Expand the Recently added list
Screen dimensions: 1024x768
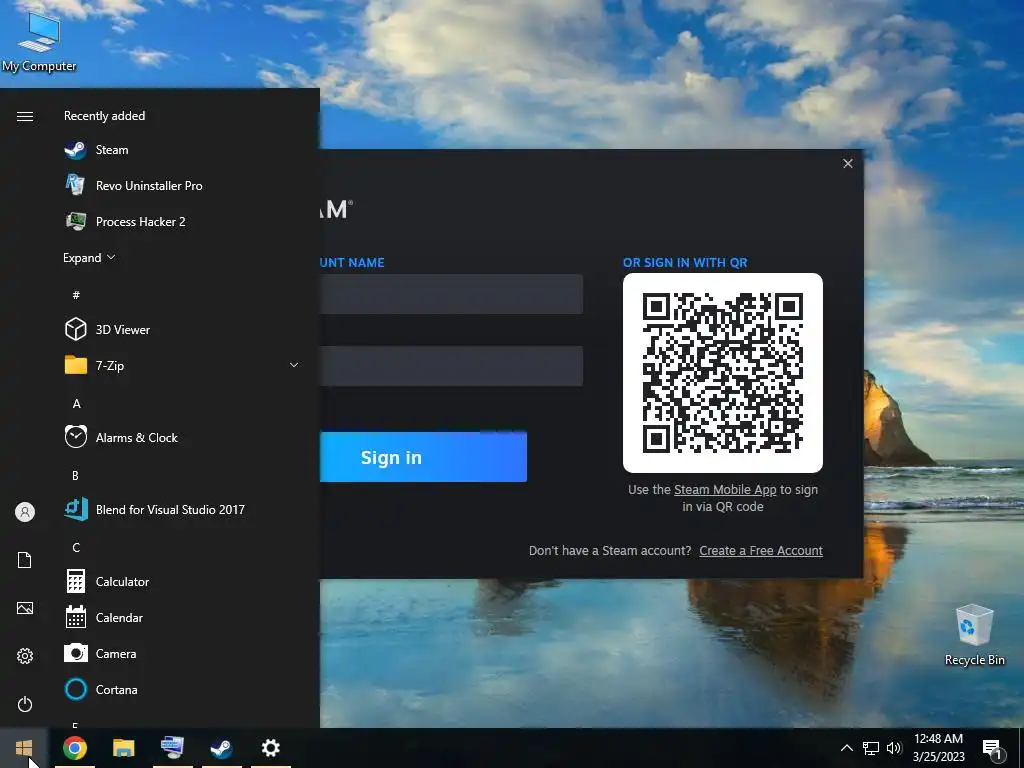pyautogui.click(x=89, y=257)
